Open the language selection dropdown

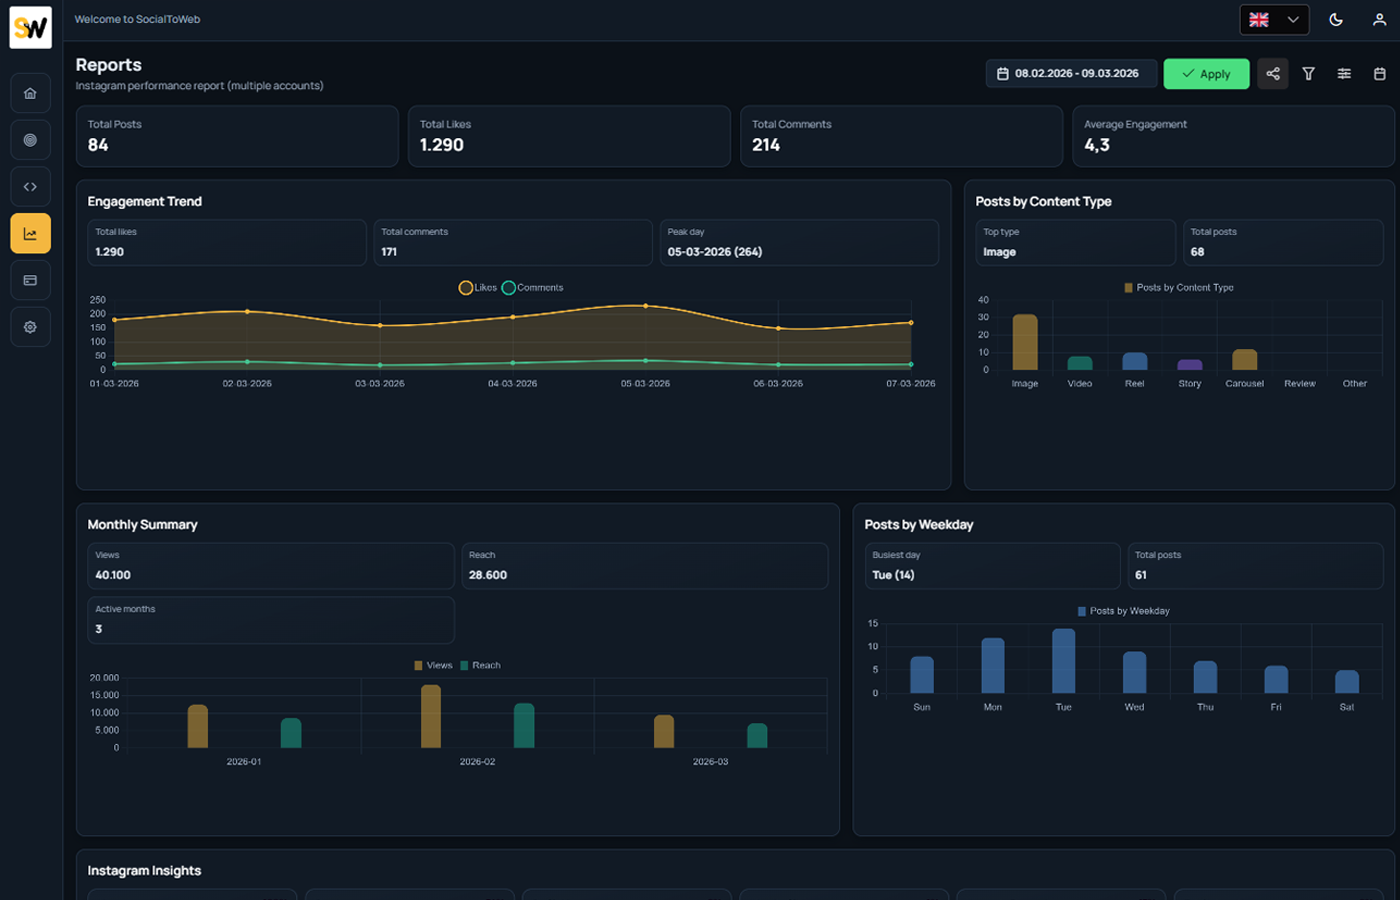(1274, 19)
